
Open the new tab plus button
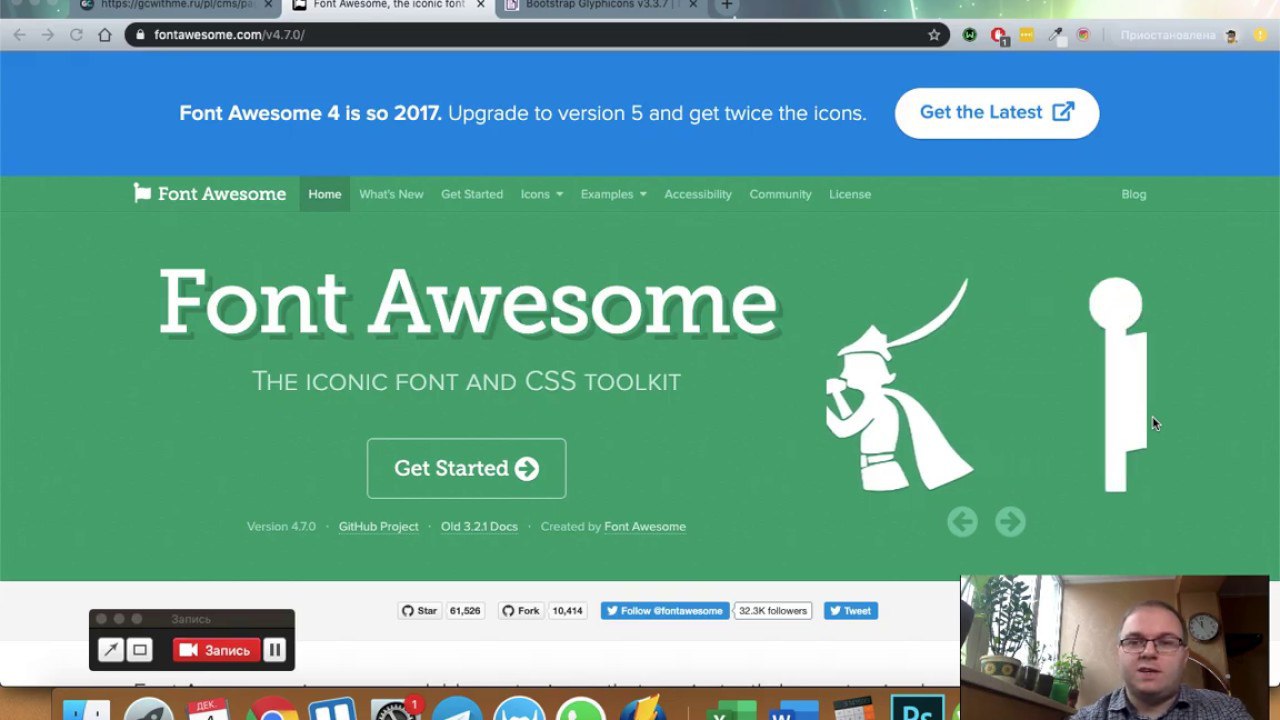(727, 5)
